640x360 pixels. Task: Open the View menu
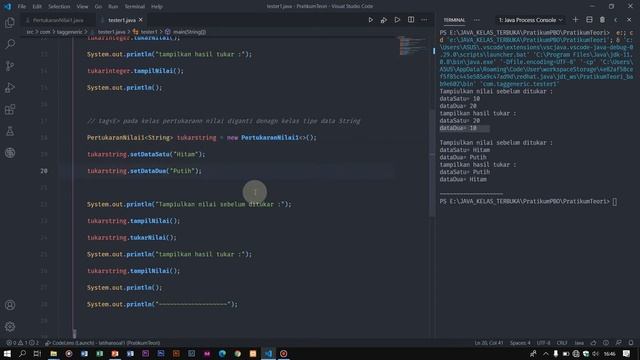tap(82, 7)
